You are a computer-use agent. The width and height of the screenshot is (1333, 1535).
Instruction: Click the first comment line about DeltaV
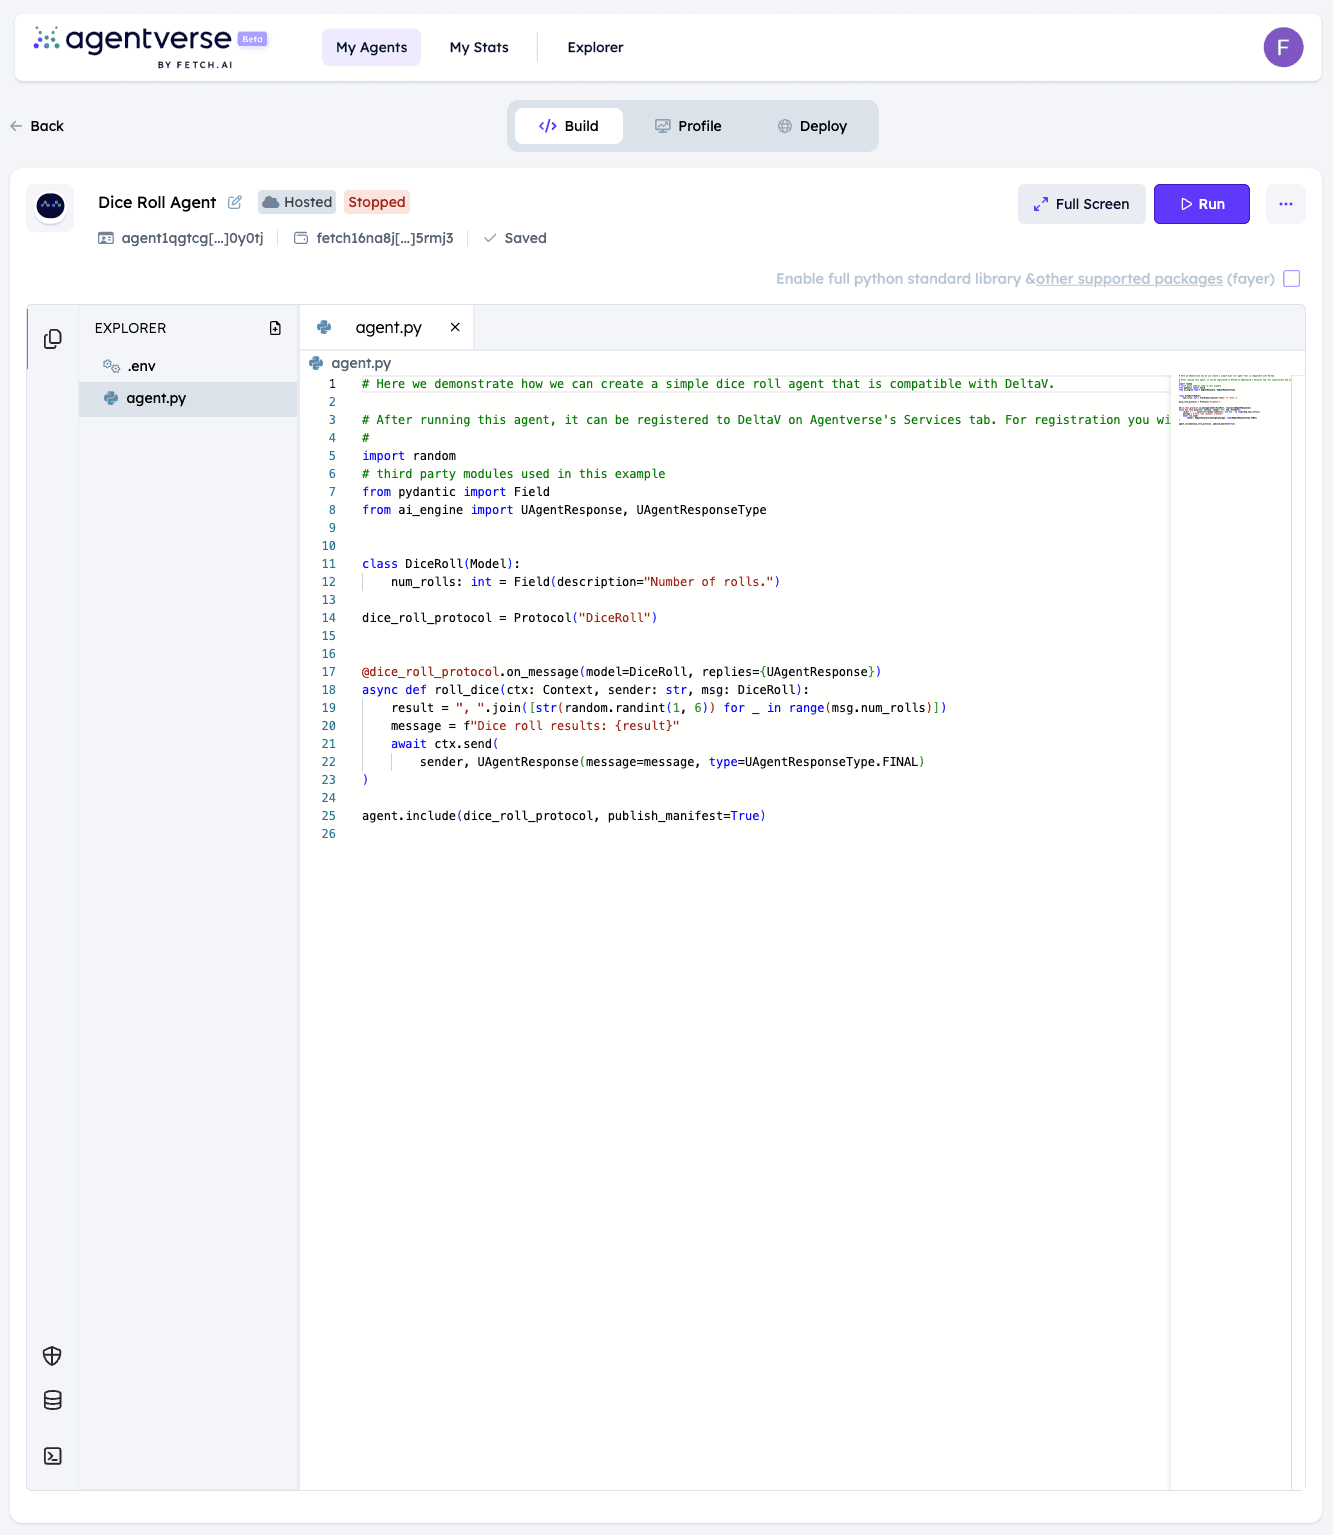(x=708, y=384)
